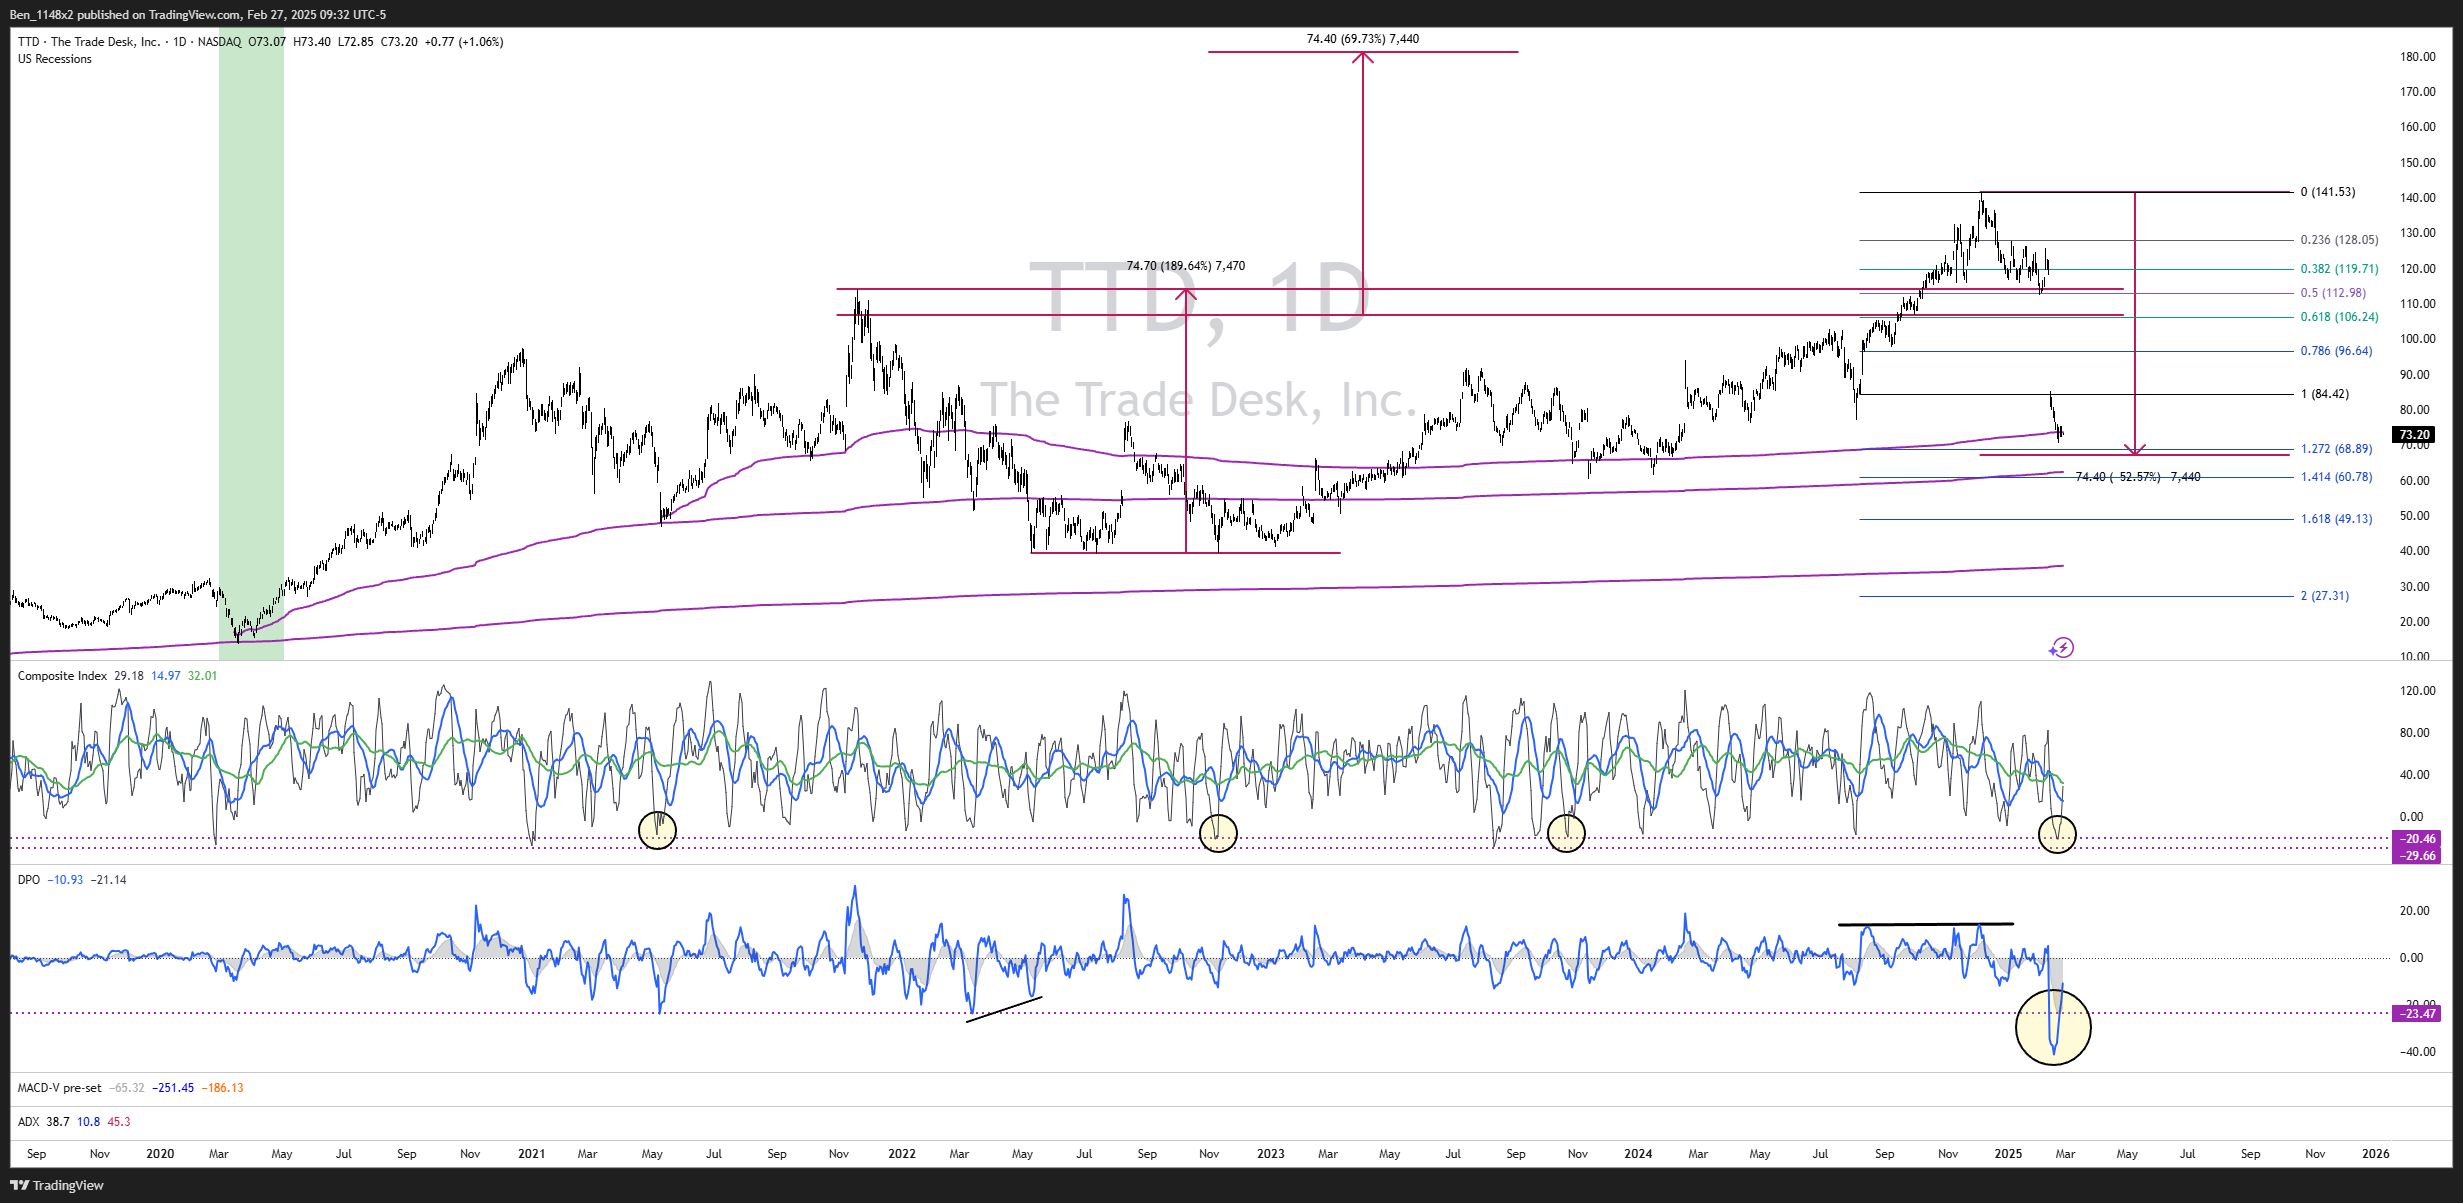Click the -20.46 Composite Index level label

2416,839
